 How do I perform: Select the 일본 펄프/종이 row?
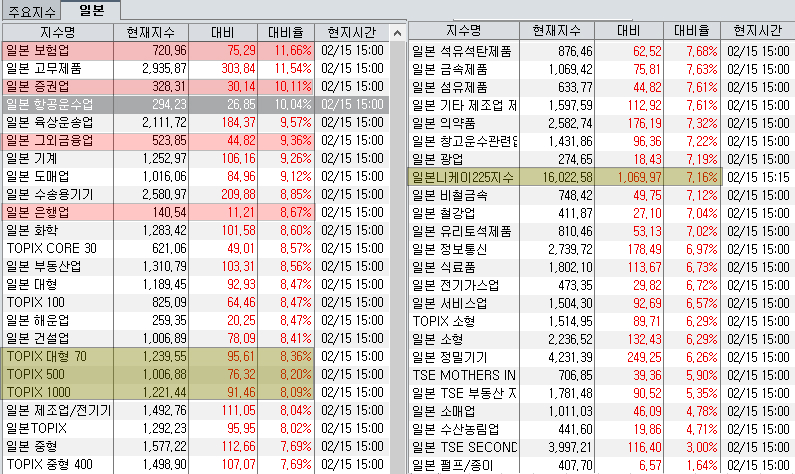pos(601,465)
